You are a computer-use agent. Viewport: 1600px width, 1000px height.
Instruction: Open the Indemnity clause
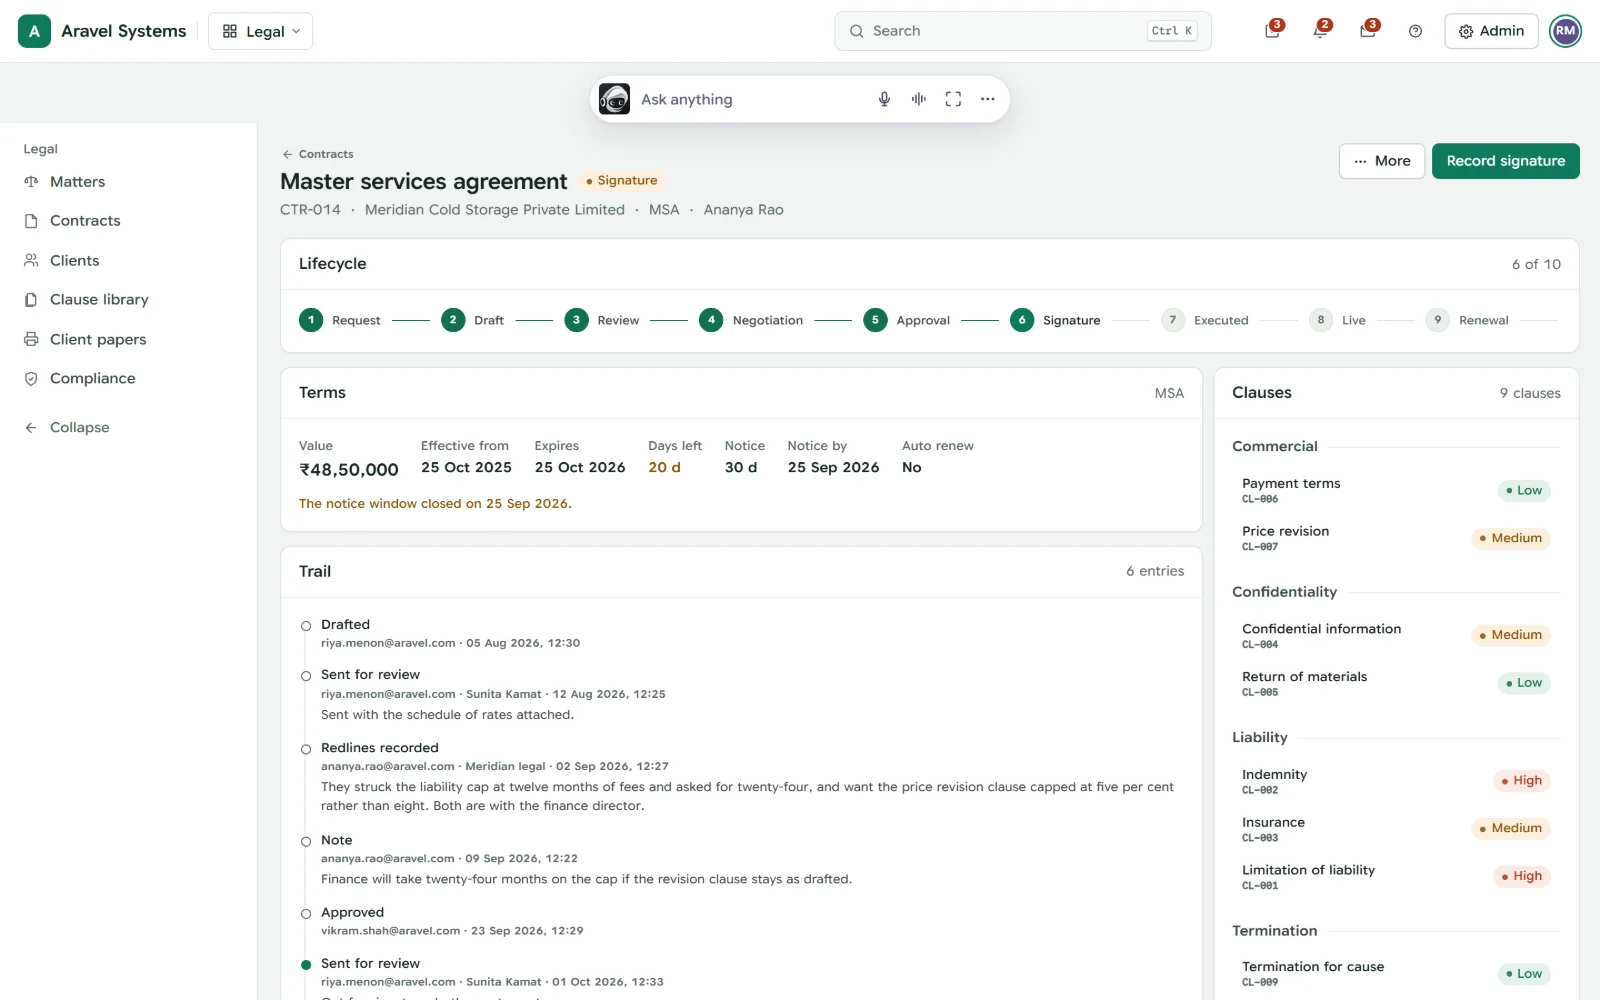[1396, 781]
